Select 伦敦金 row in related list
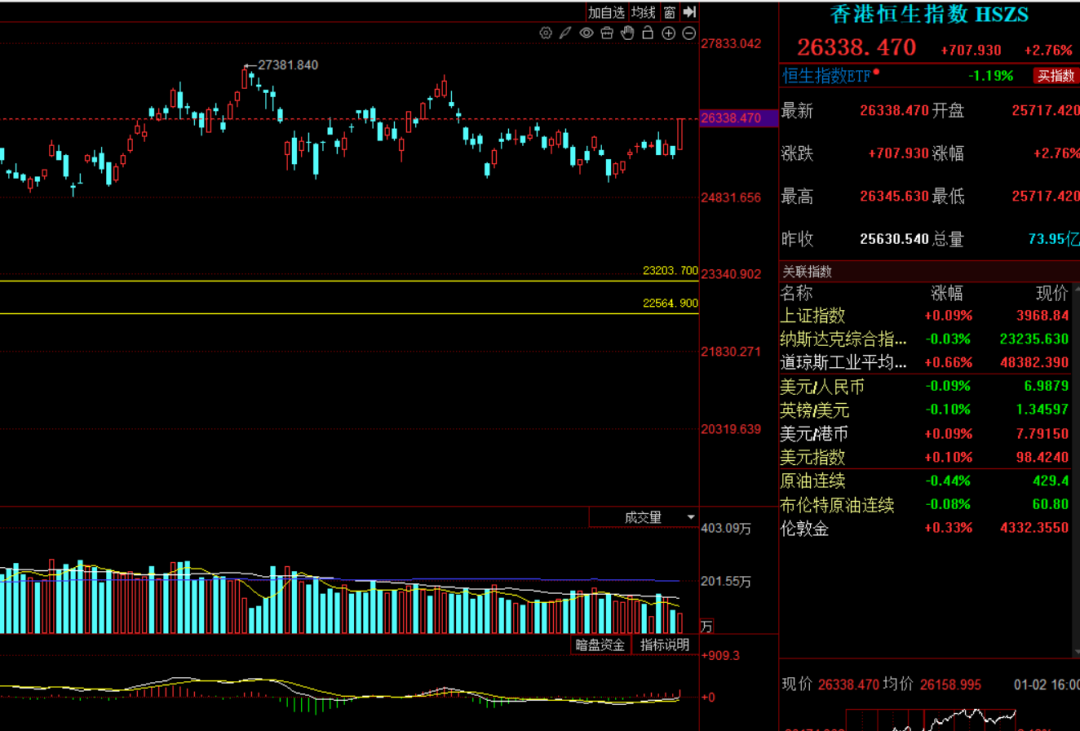 pyautogui.click(x=805, y=528)
